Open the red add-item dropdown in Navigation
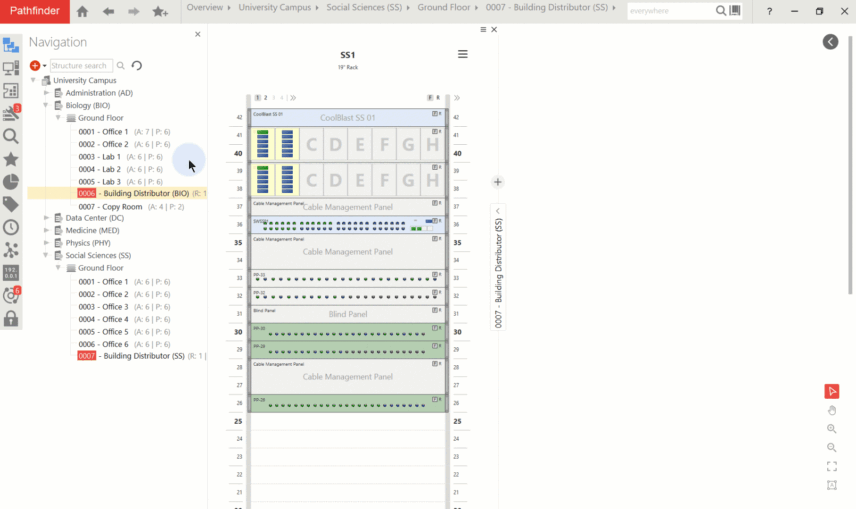Screen dimensions: 856x509 (38, 66)
